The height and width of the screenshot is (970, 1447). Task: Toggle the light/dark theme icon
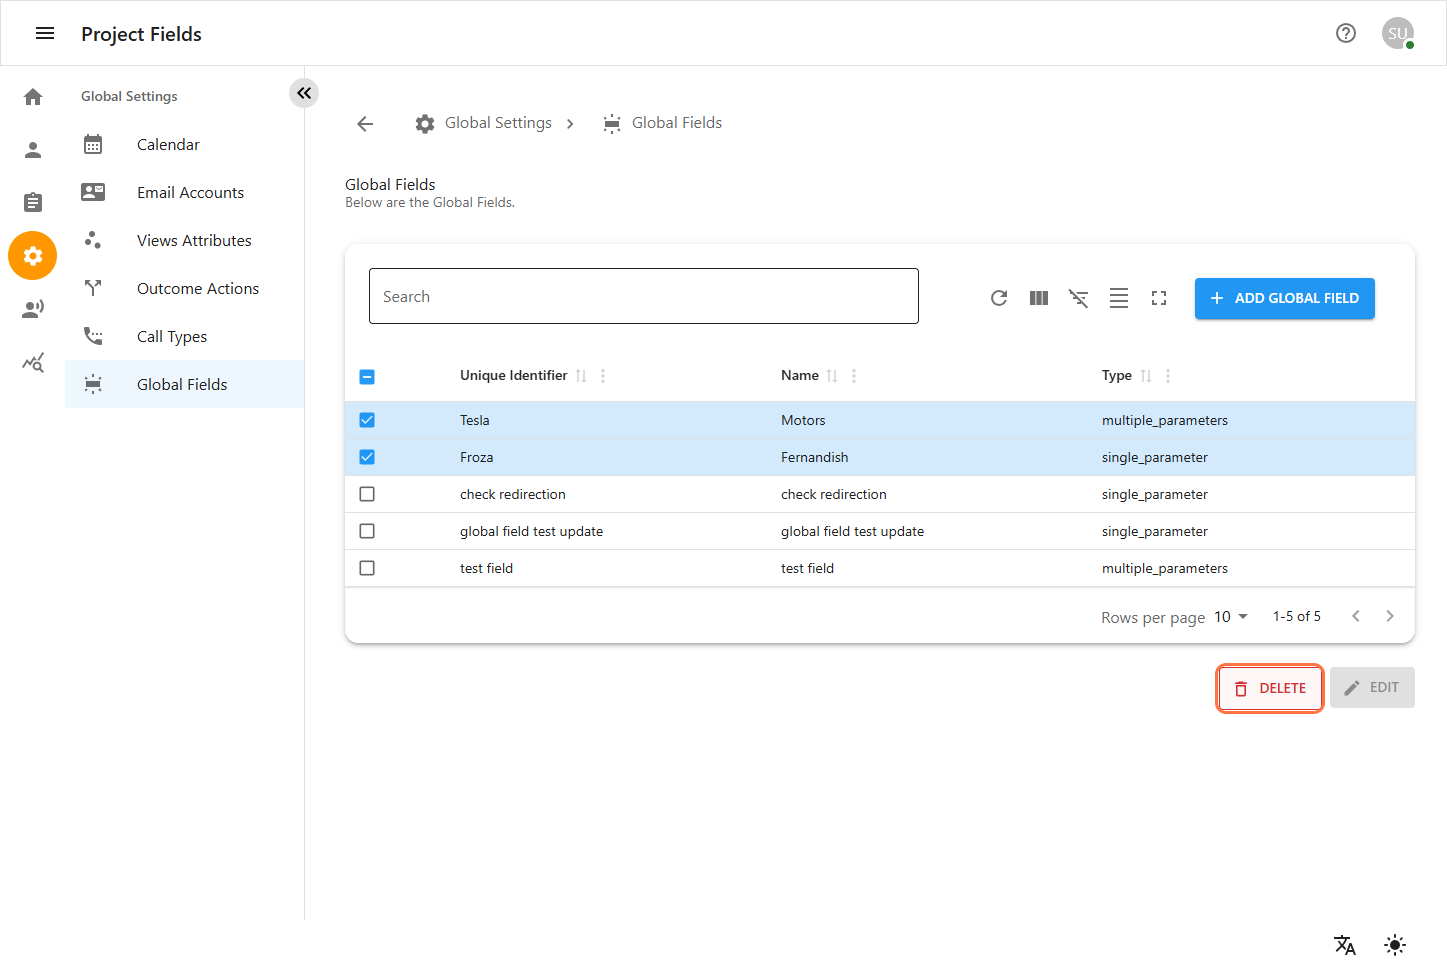tap(1394, 944)
